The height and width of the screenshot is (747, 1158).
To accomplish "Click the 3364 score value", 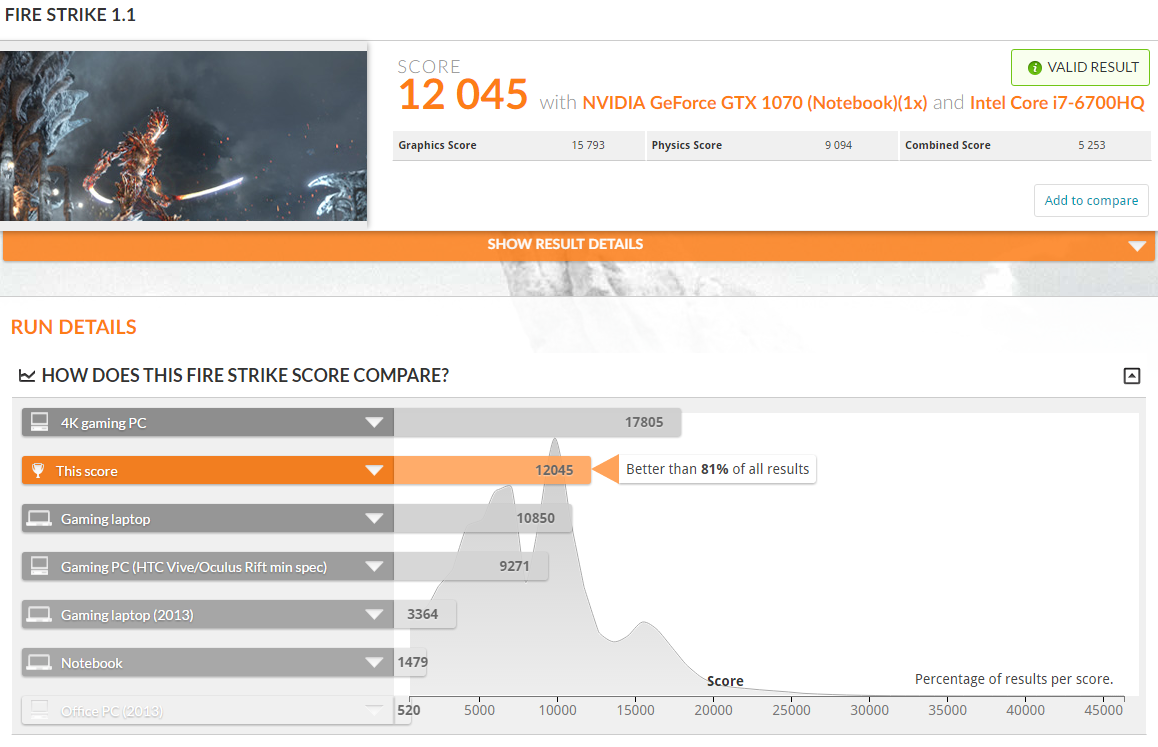I will point(422,614).
